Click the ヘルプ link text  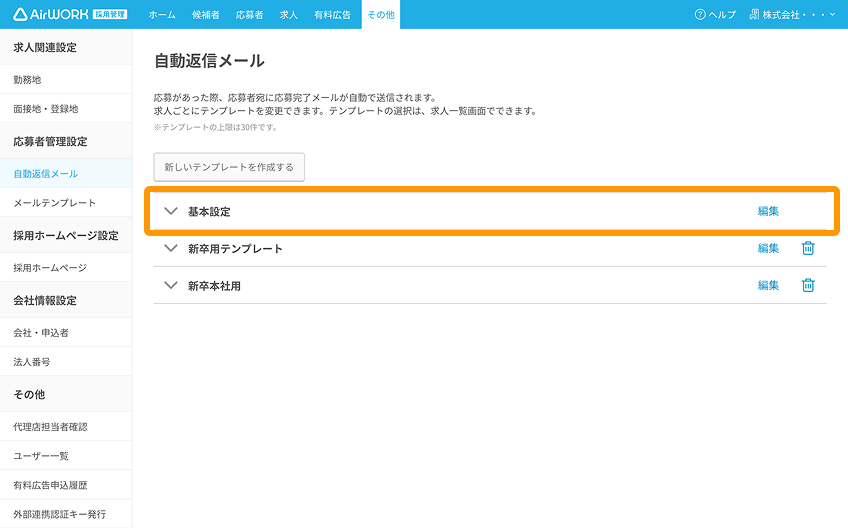[722, 15]
